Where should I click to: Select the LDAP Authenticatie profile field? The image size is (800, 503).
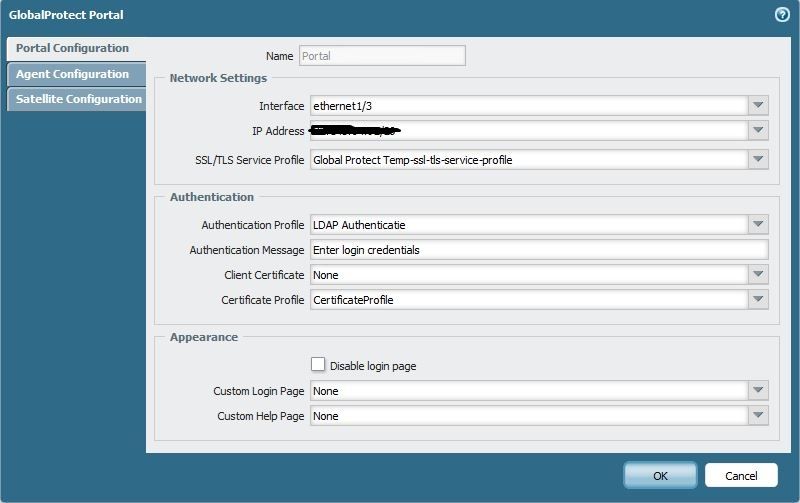tap(527, 225)
